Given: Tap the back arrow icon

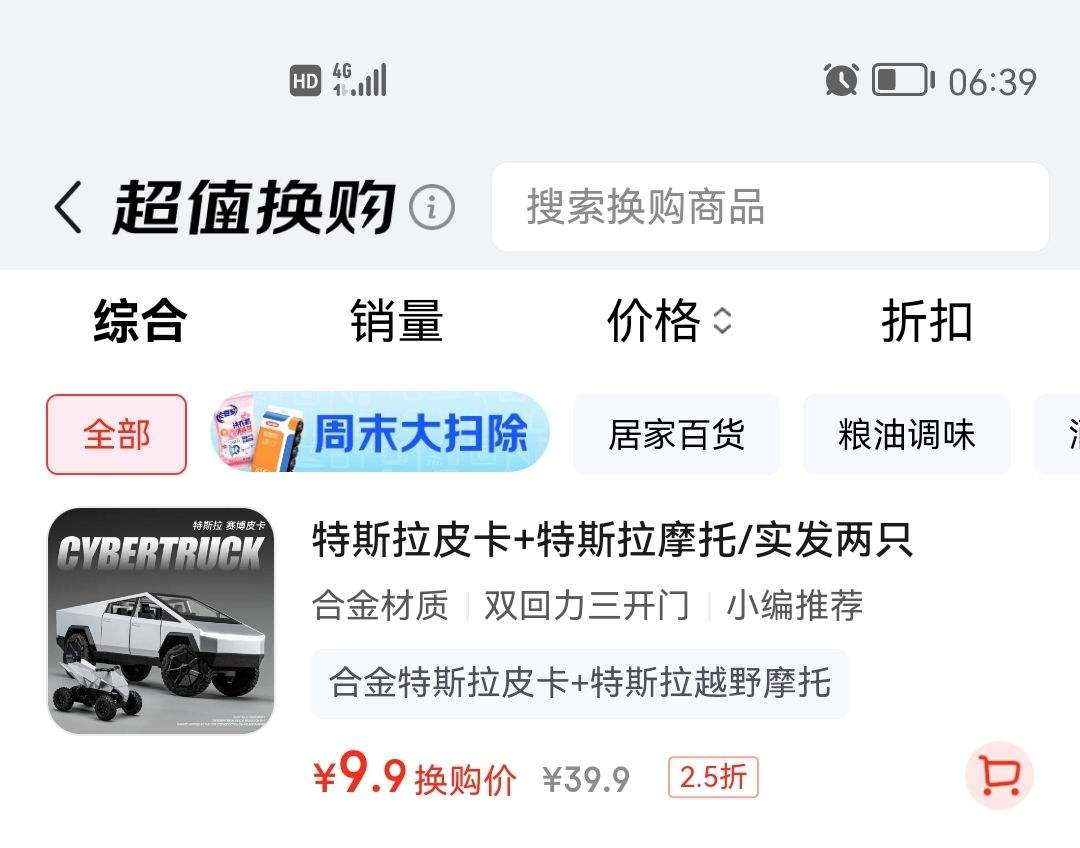Looking at the screenshot, I should [68, 207].
